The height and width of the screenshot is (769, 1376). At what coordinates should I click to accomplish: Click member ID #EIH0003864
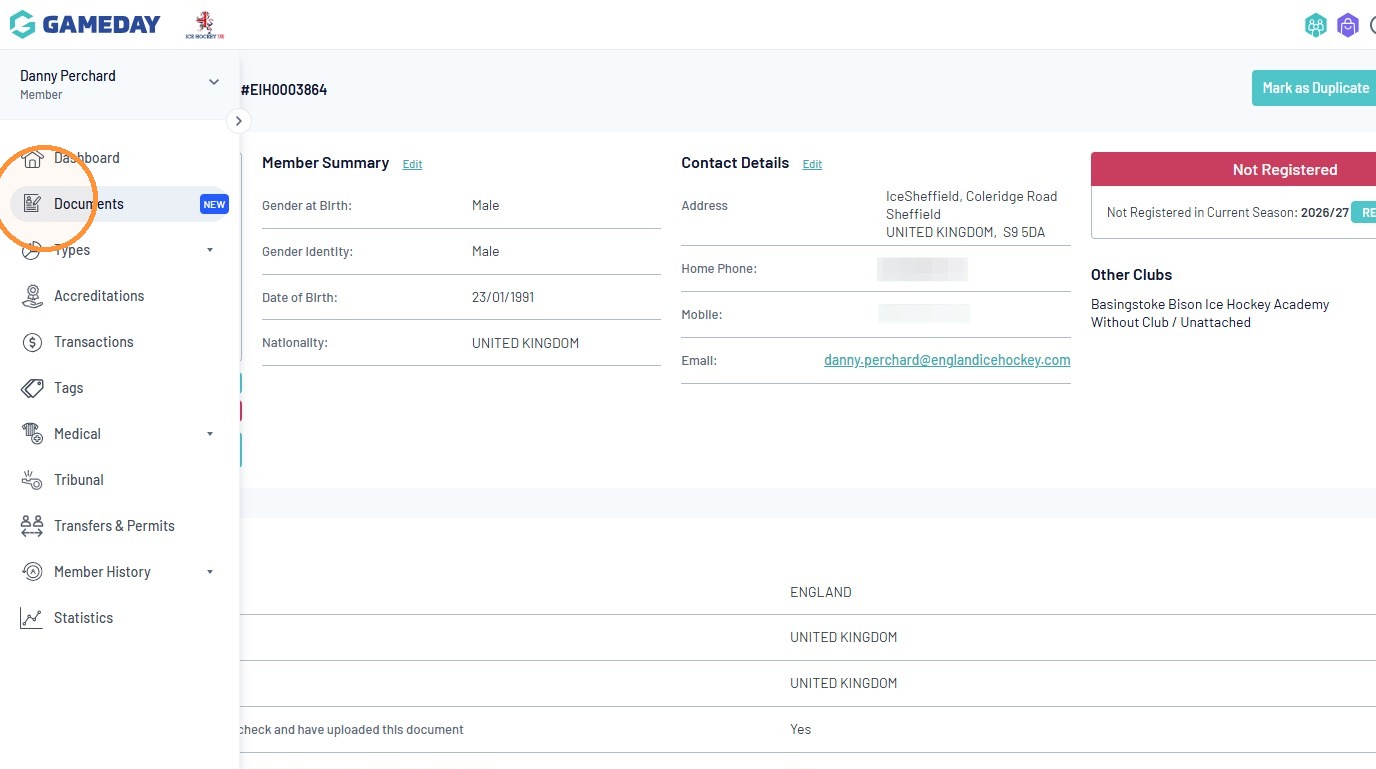[x=284, y=90]
